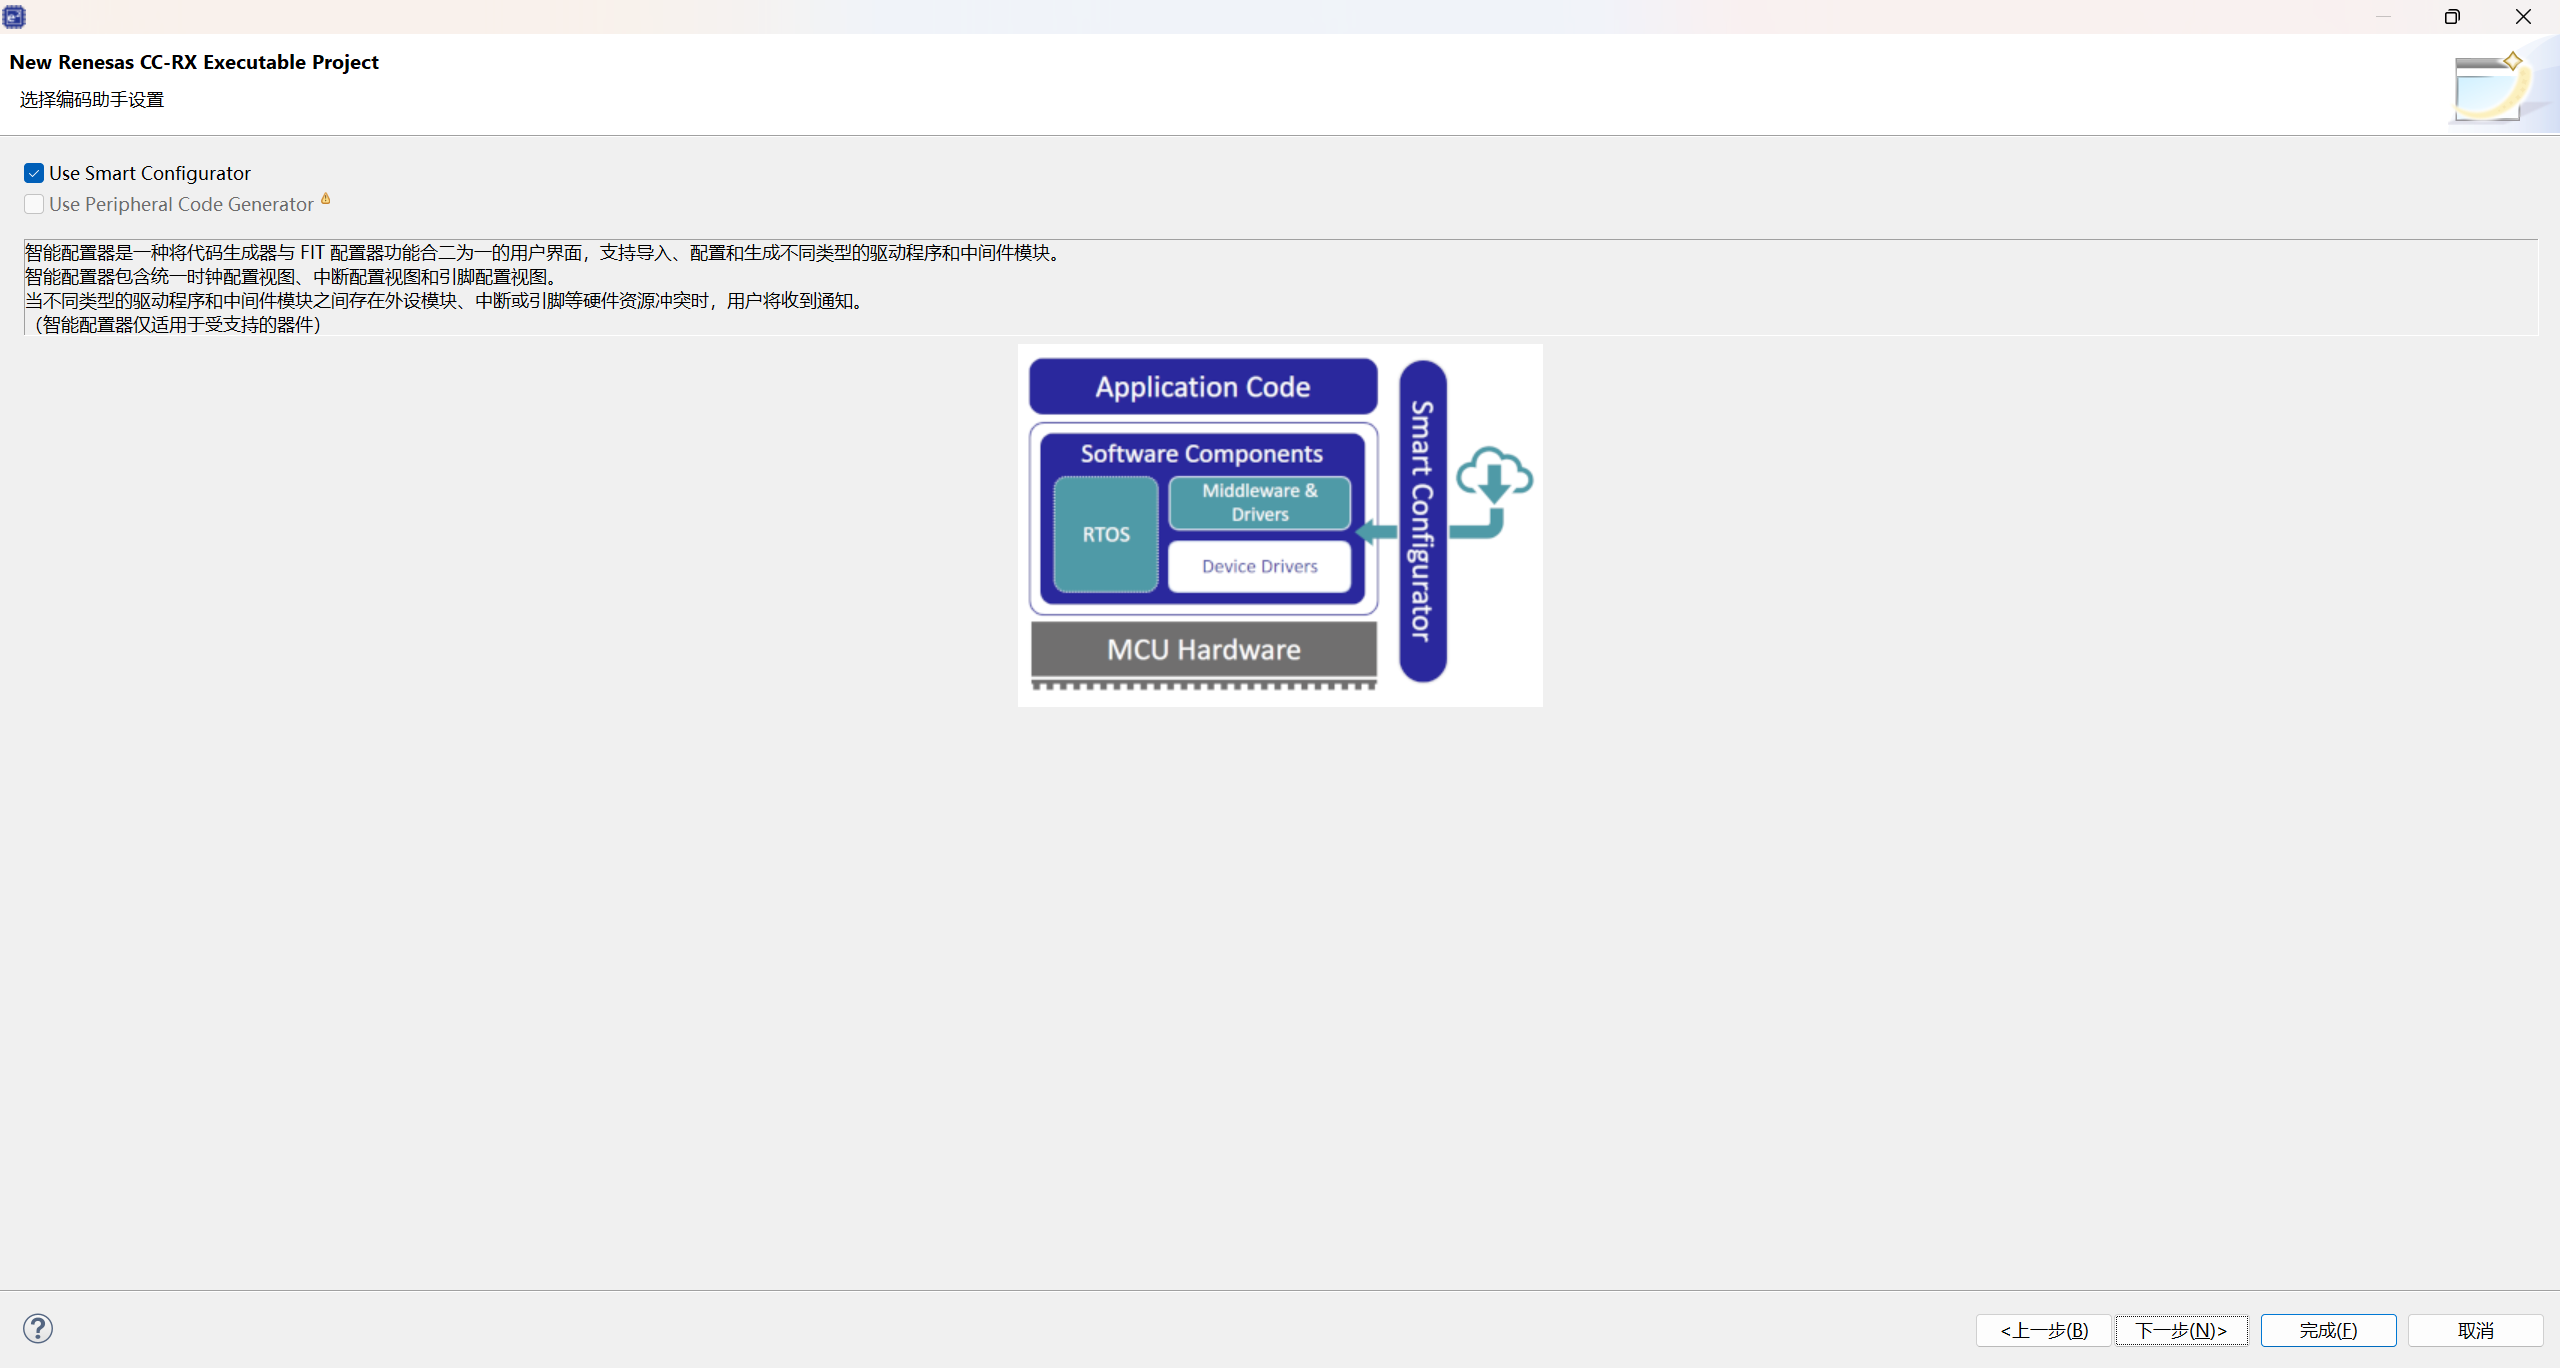The width and height of the screenshot is (2560, 1368).
Task: Restore down the wizard window
Action: click(2452, 16)
